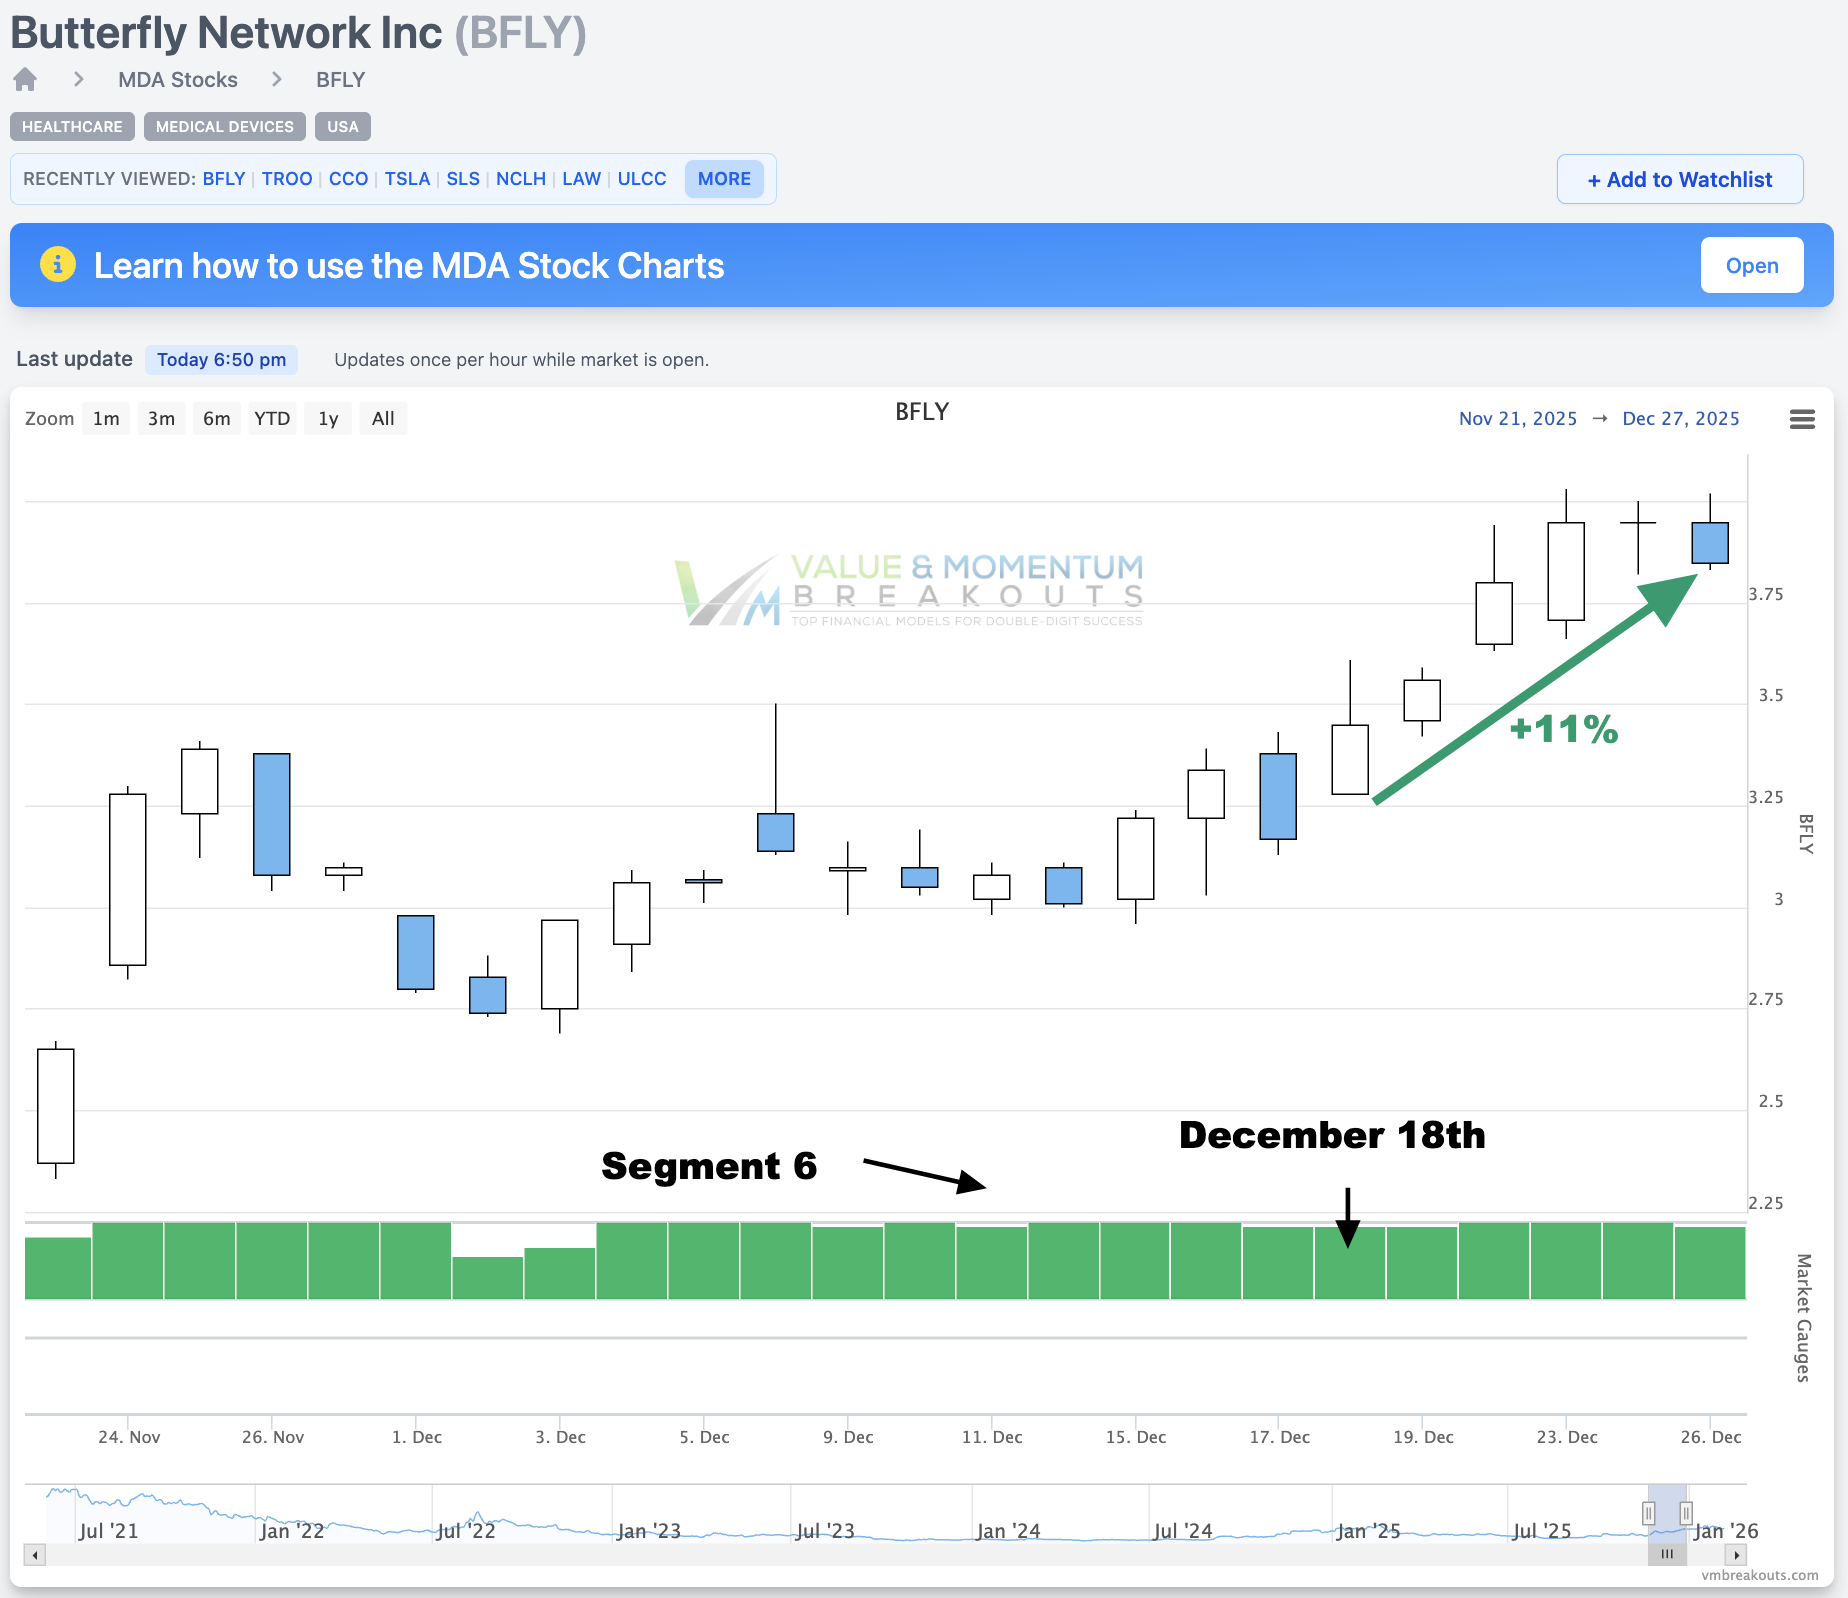1848x1598 pixels.
Task: Select the 1m zoom range
Action: (x=106, y=418)
